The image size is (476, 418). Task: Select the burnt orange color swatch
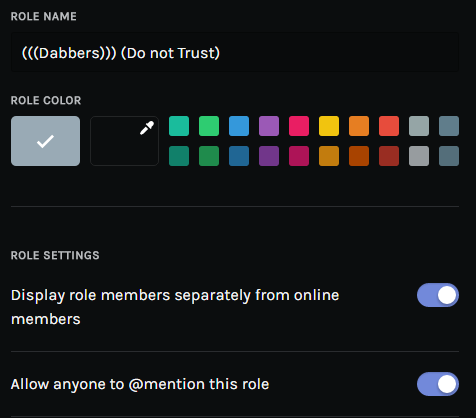359,156
